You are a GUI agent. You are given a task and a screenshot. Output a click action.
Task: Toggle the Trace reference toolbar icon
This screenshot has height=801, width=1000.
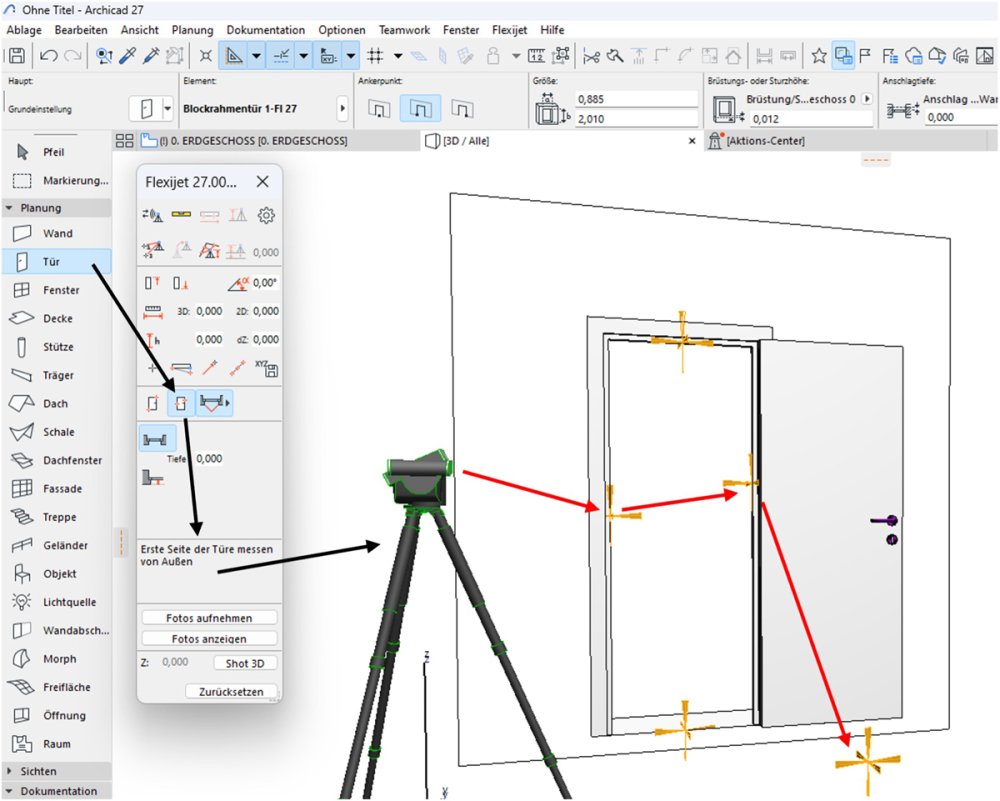point(842,56)
